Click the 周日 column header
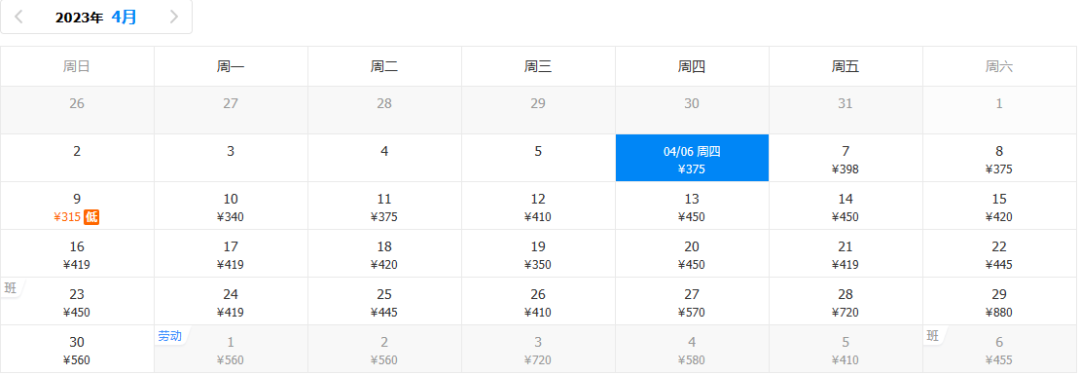 77,67
